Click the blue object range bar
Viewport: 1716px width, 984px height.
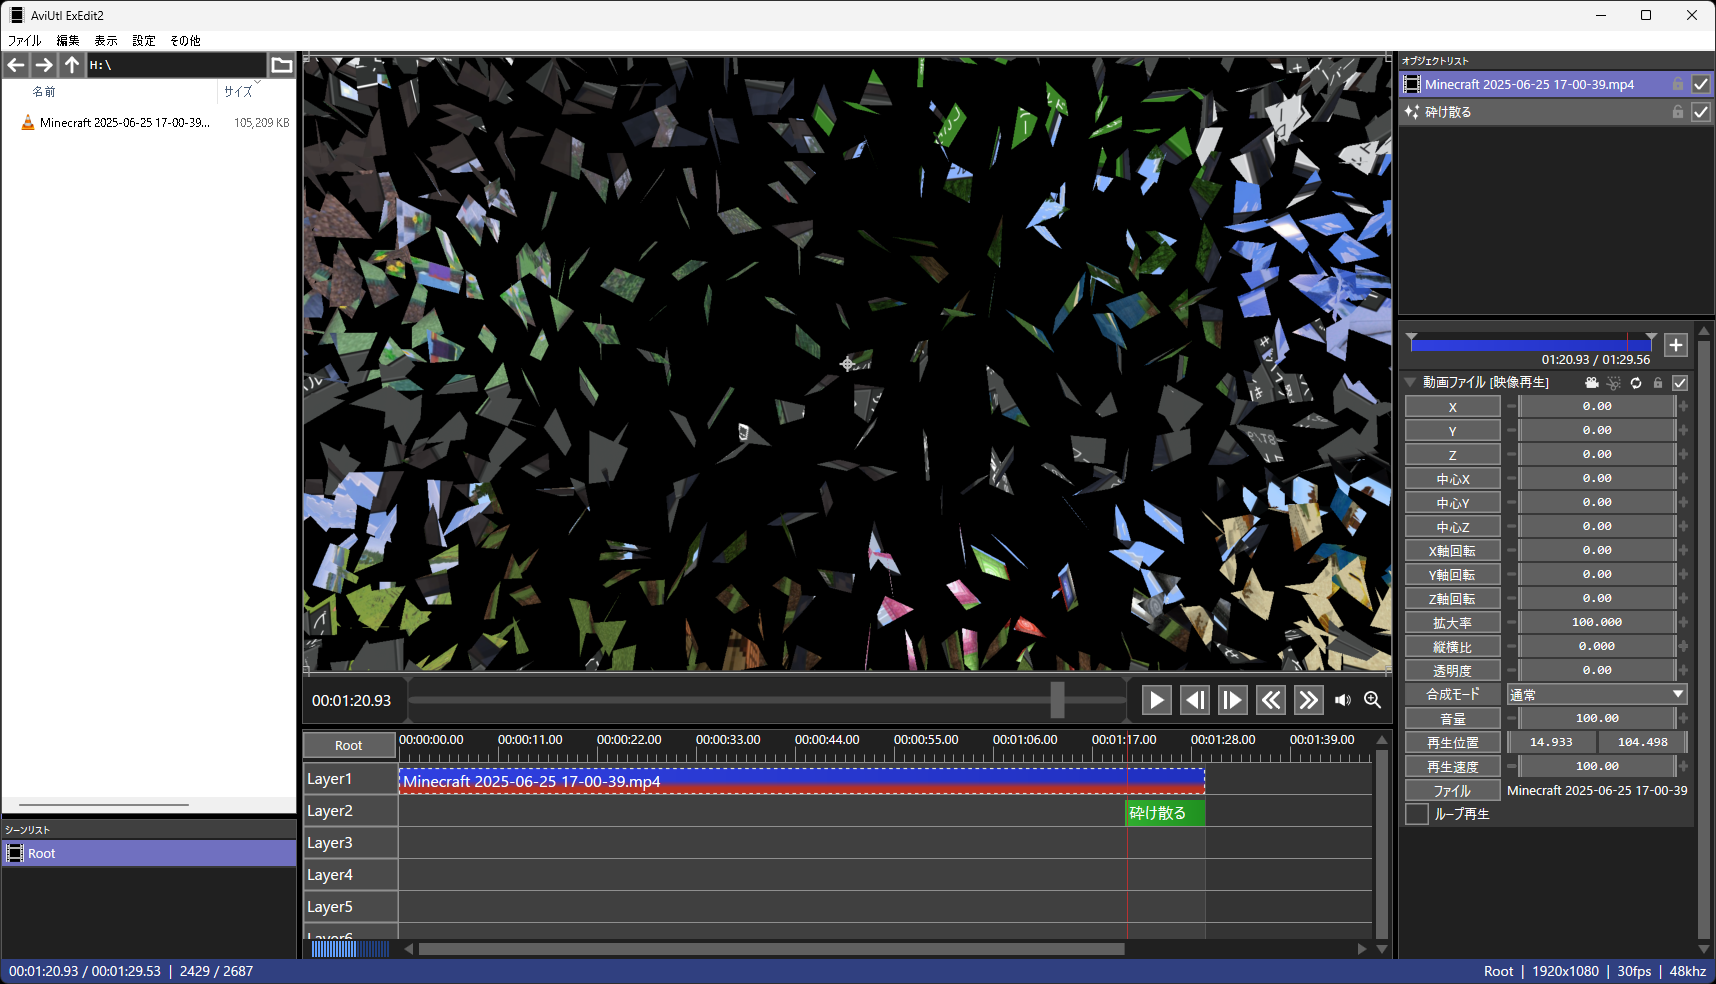[x=1531, y=345]
